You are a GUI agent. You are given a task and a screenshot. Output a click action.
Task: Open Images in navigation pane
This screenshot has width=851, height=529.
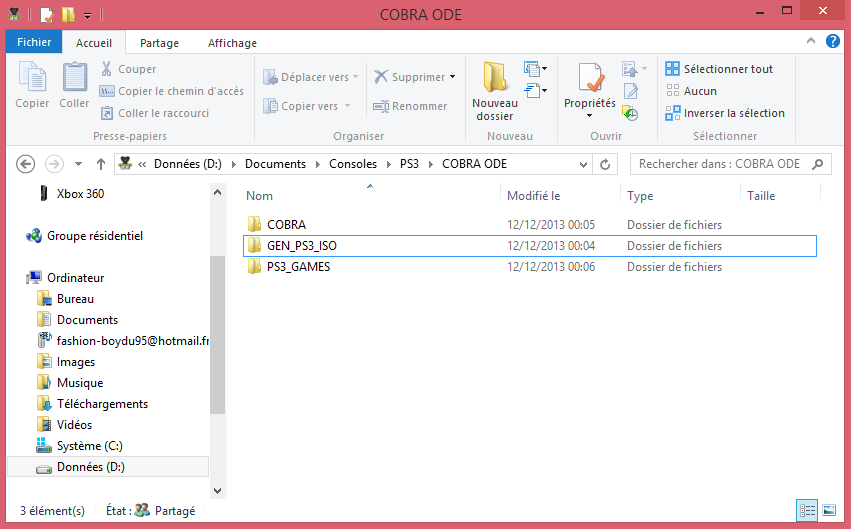[x=66, y=362]
